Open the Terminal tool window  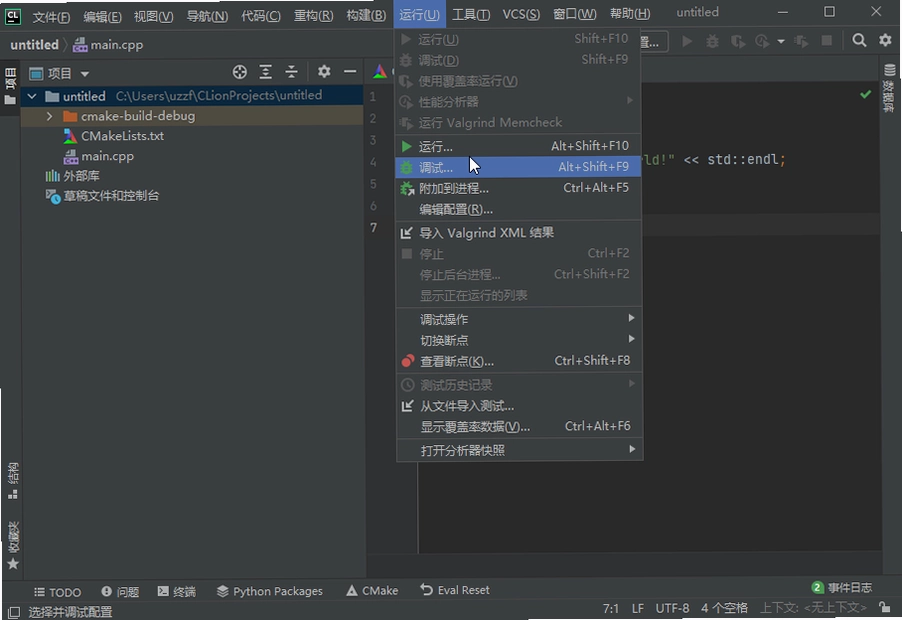177,591
